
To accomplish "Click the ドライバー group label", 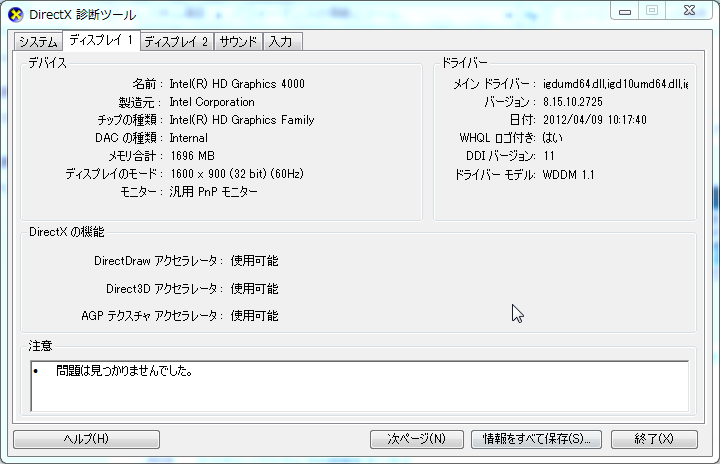I will [x=464, y=63].
